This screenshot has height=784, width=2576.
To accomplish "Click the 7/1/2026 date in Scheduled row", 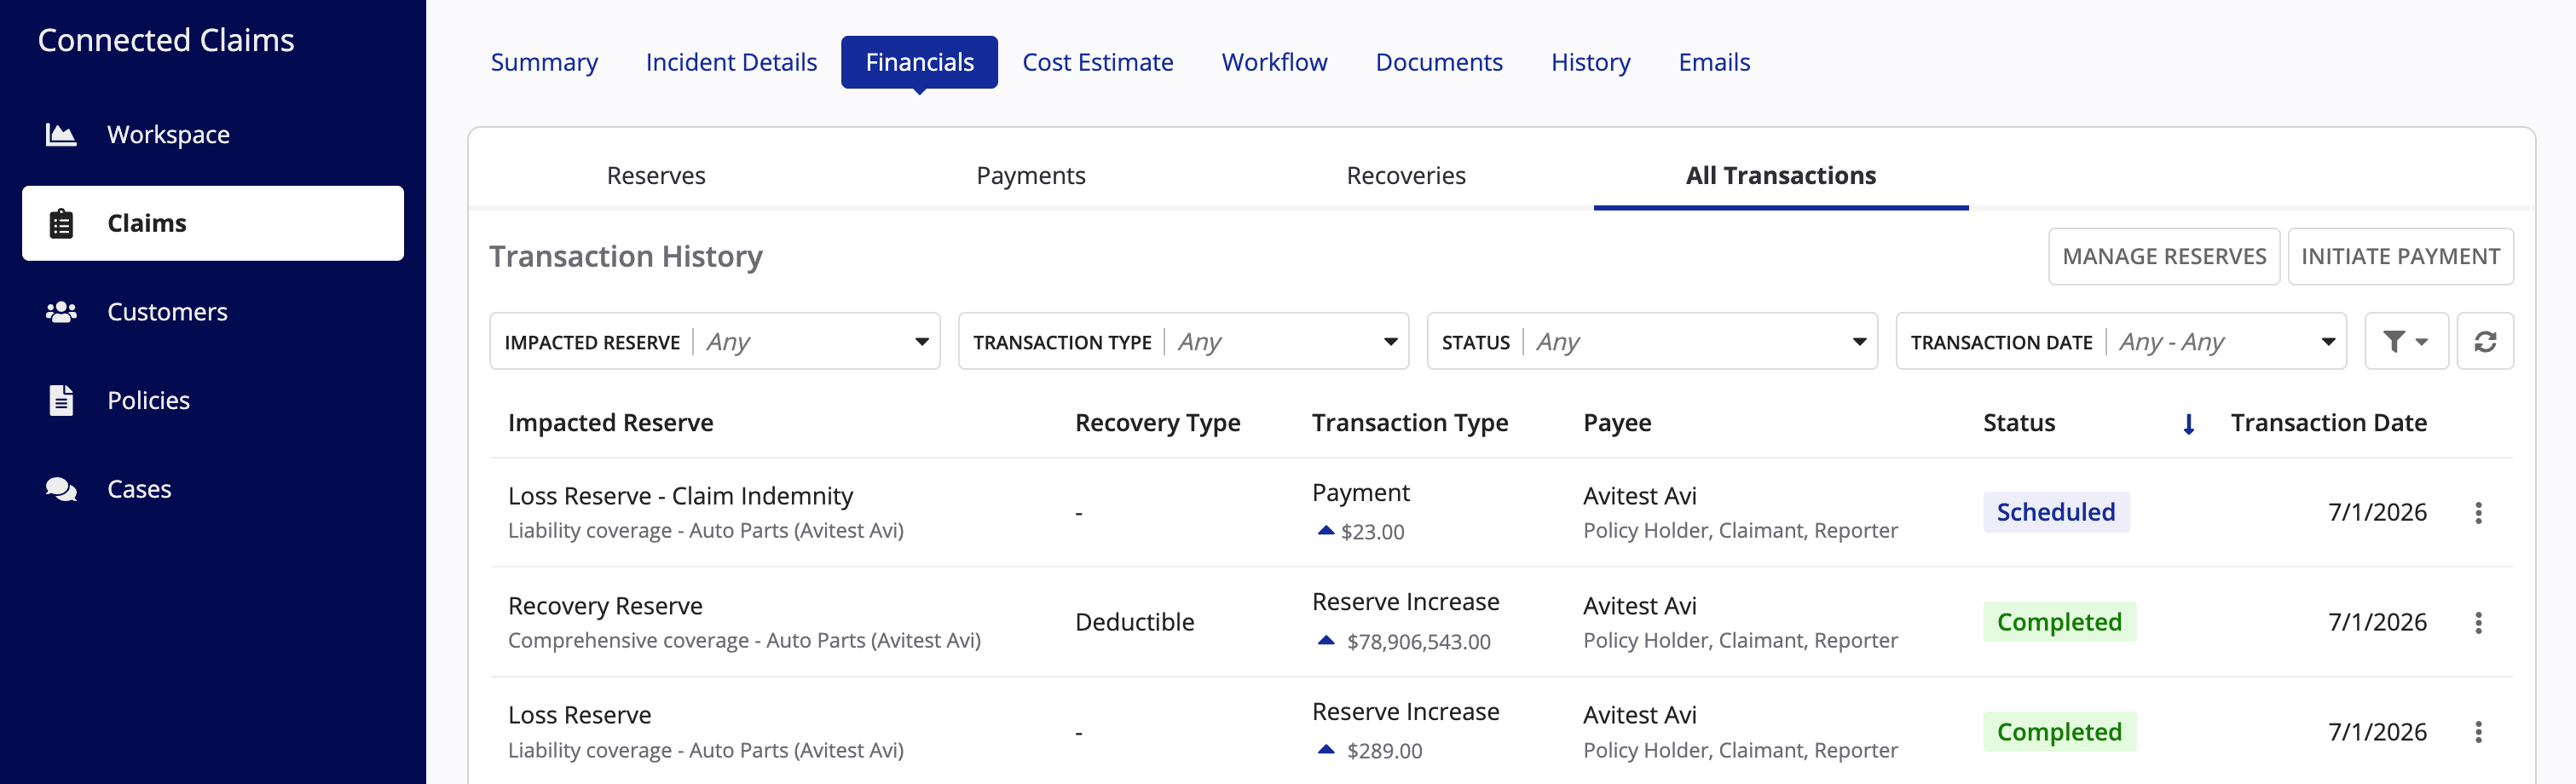I will click(2377, 512).
